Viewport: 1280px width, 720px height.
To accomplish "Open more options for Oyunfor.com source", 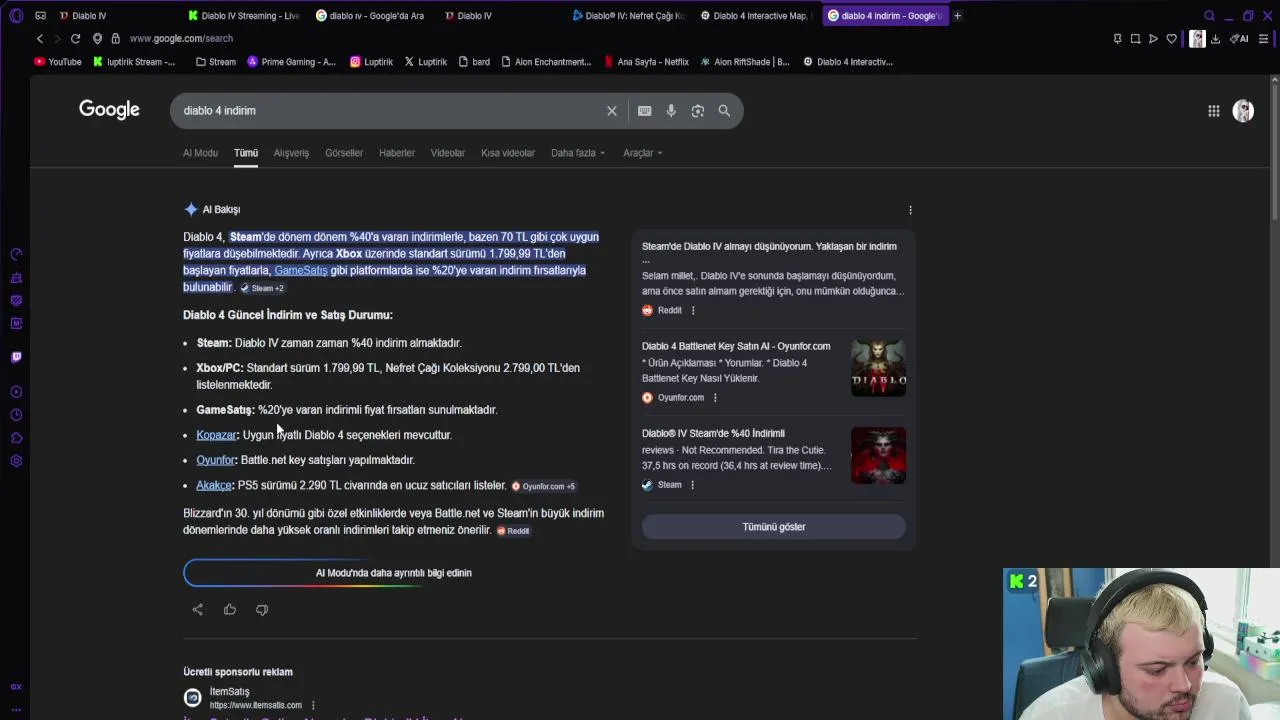I will tap(714, 397).
